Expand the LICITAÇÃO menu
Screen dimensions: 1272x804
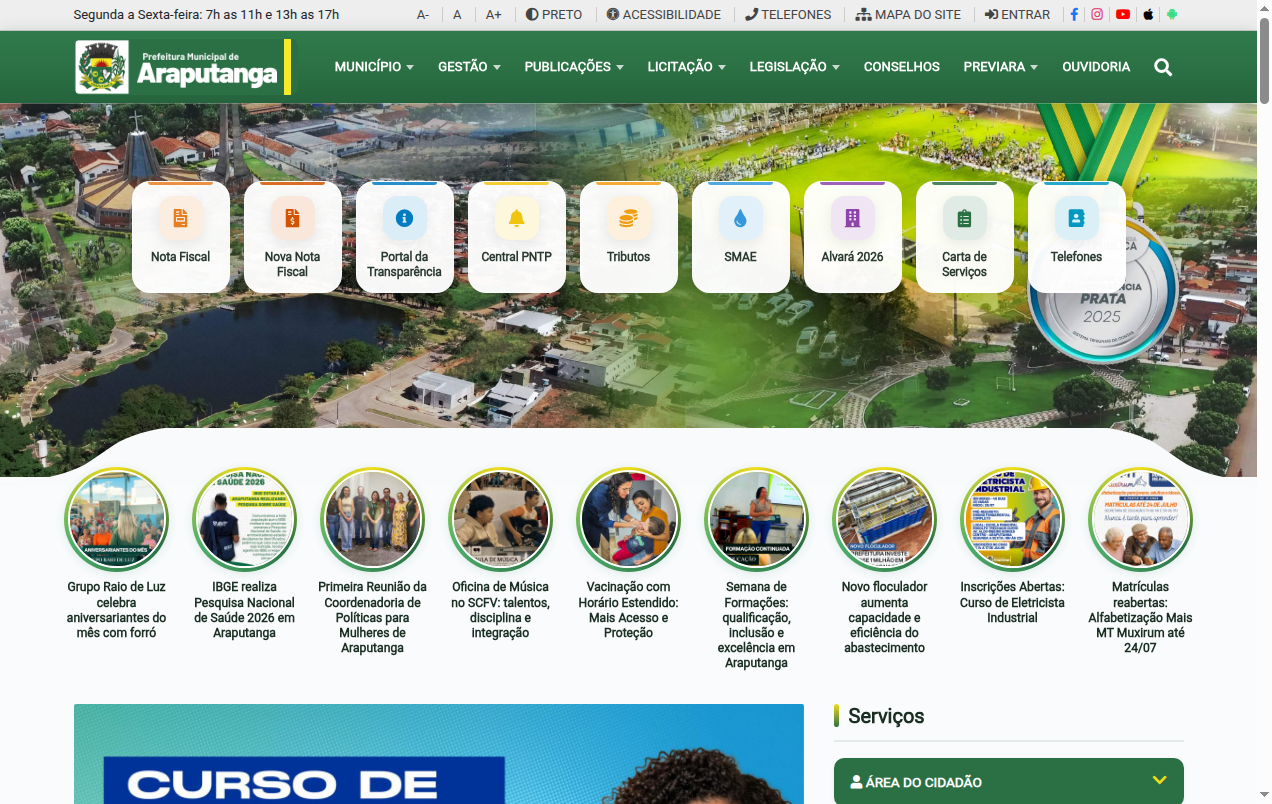click(x=687, y=67)
